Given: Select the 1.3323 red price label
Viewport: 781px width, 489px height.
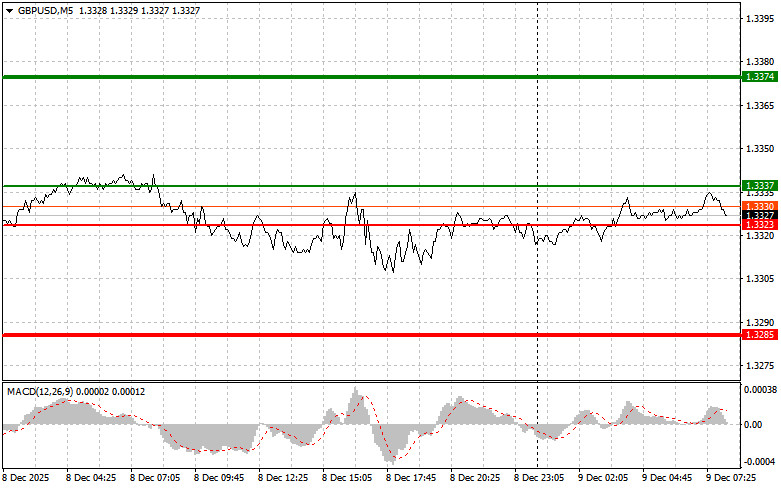Looking at the screenshot, I should point(760,225).
